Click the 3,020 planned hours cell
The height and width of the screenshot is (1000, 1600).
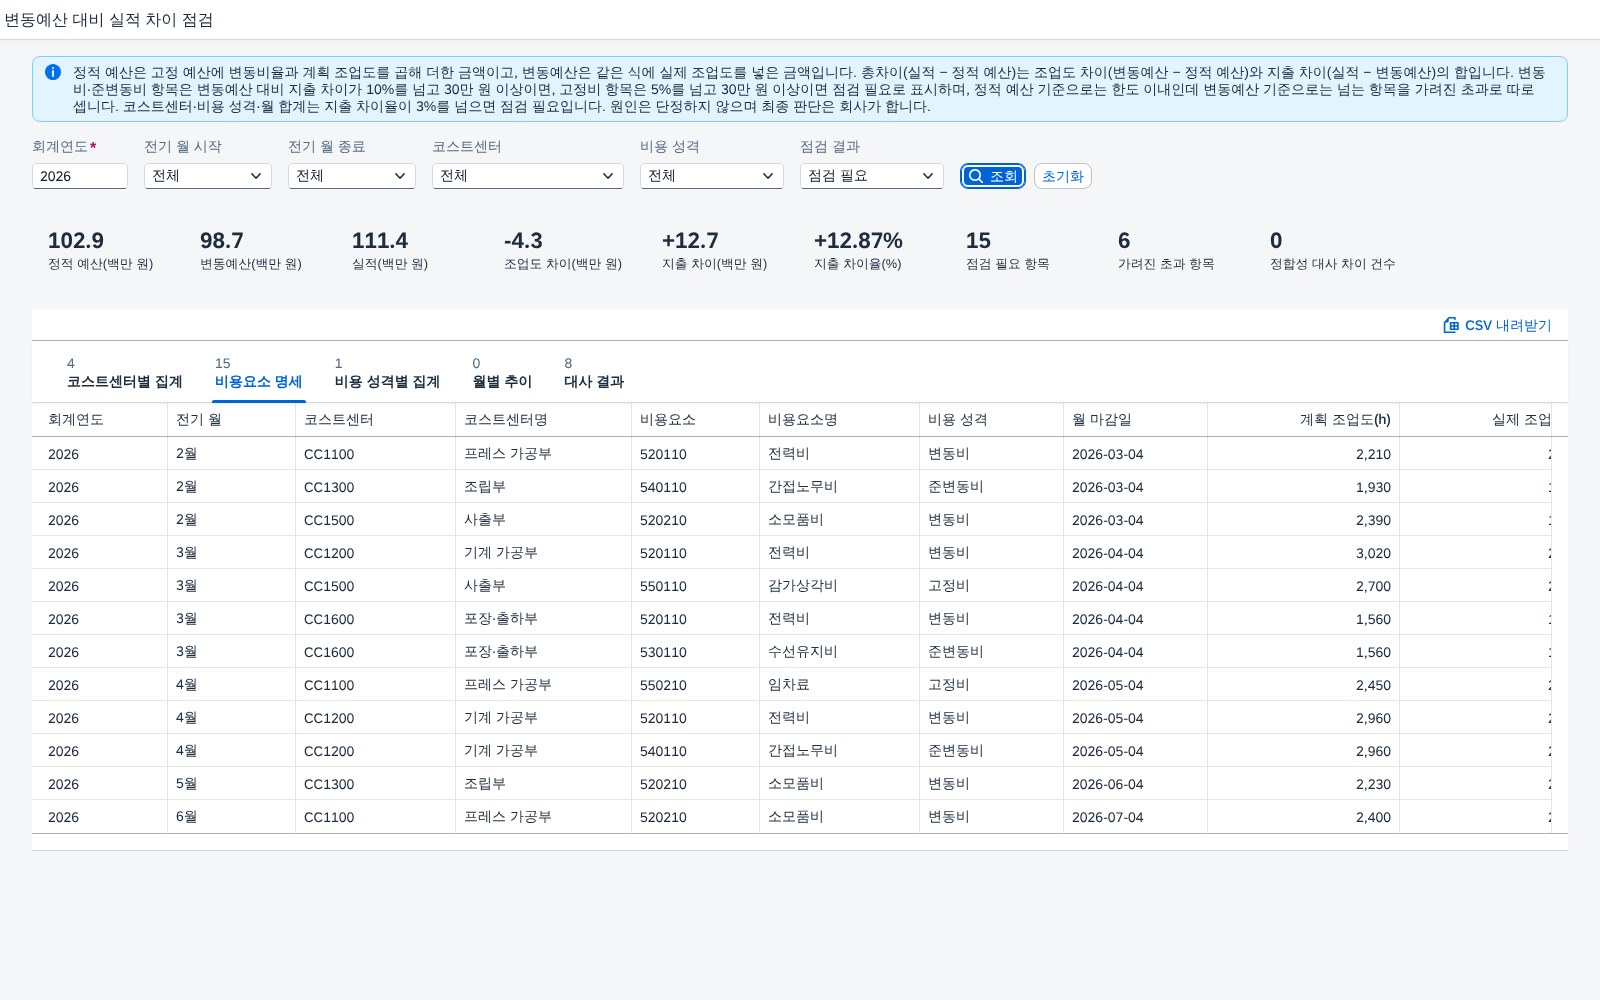pos(1304,553)
